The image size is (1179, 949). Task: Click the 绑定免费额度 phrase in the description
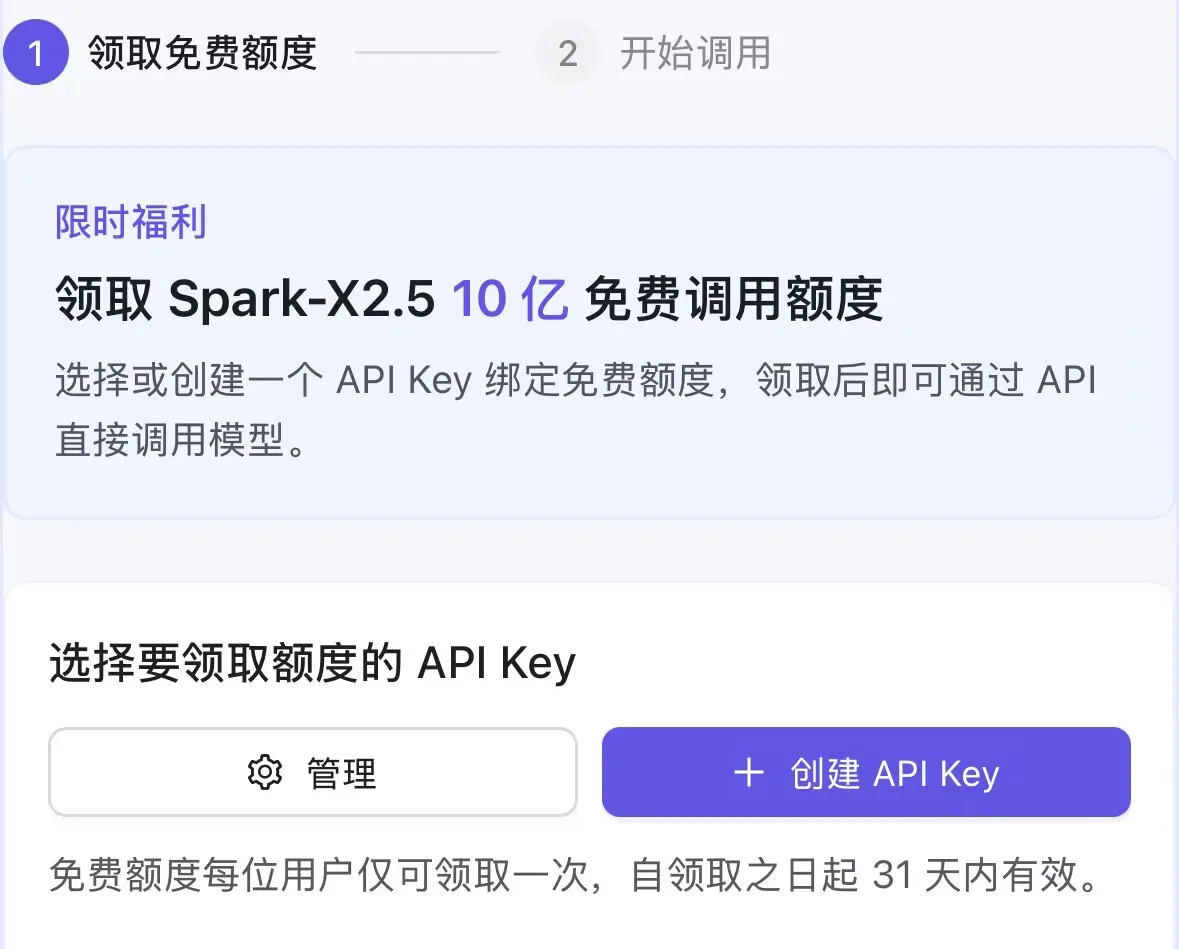click(599, 379)
